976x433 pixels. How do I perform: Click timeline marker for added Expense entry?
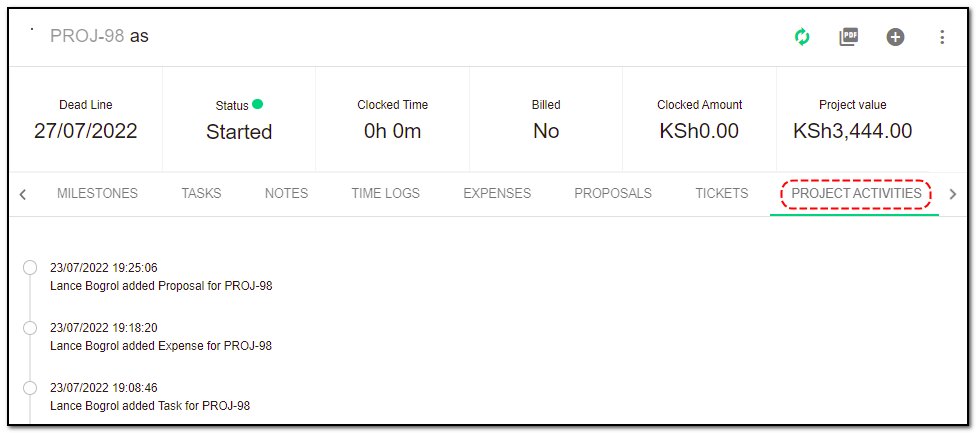coord(30,328)
